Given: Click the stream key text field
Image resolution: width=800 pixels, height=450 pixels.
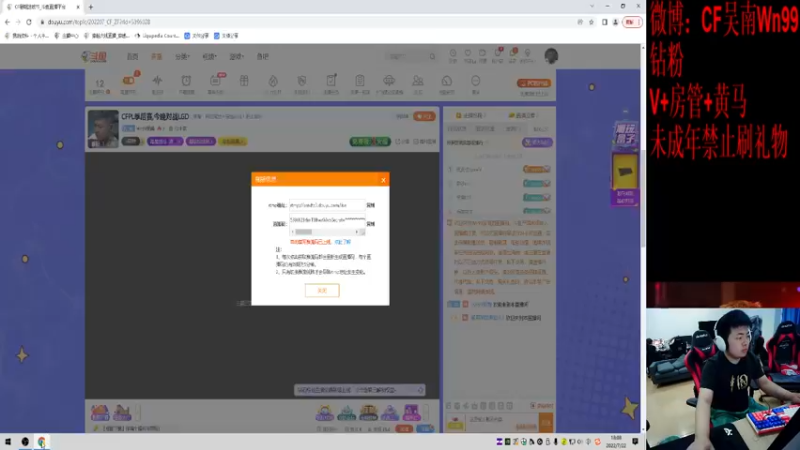Looking at the screenshot, I should [327, 220].
